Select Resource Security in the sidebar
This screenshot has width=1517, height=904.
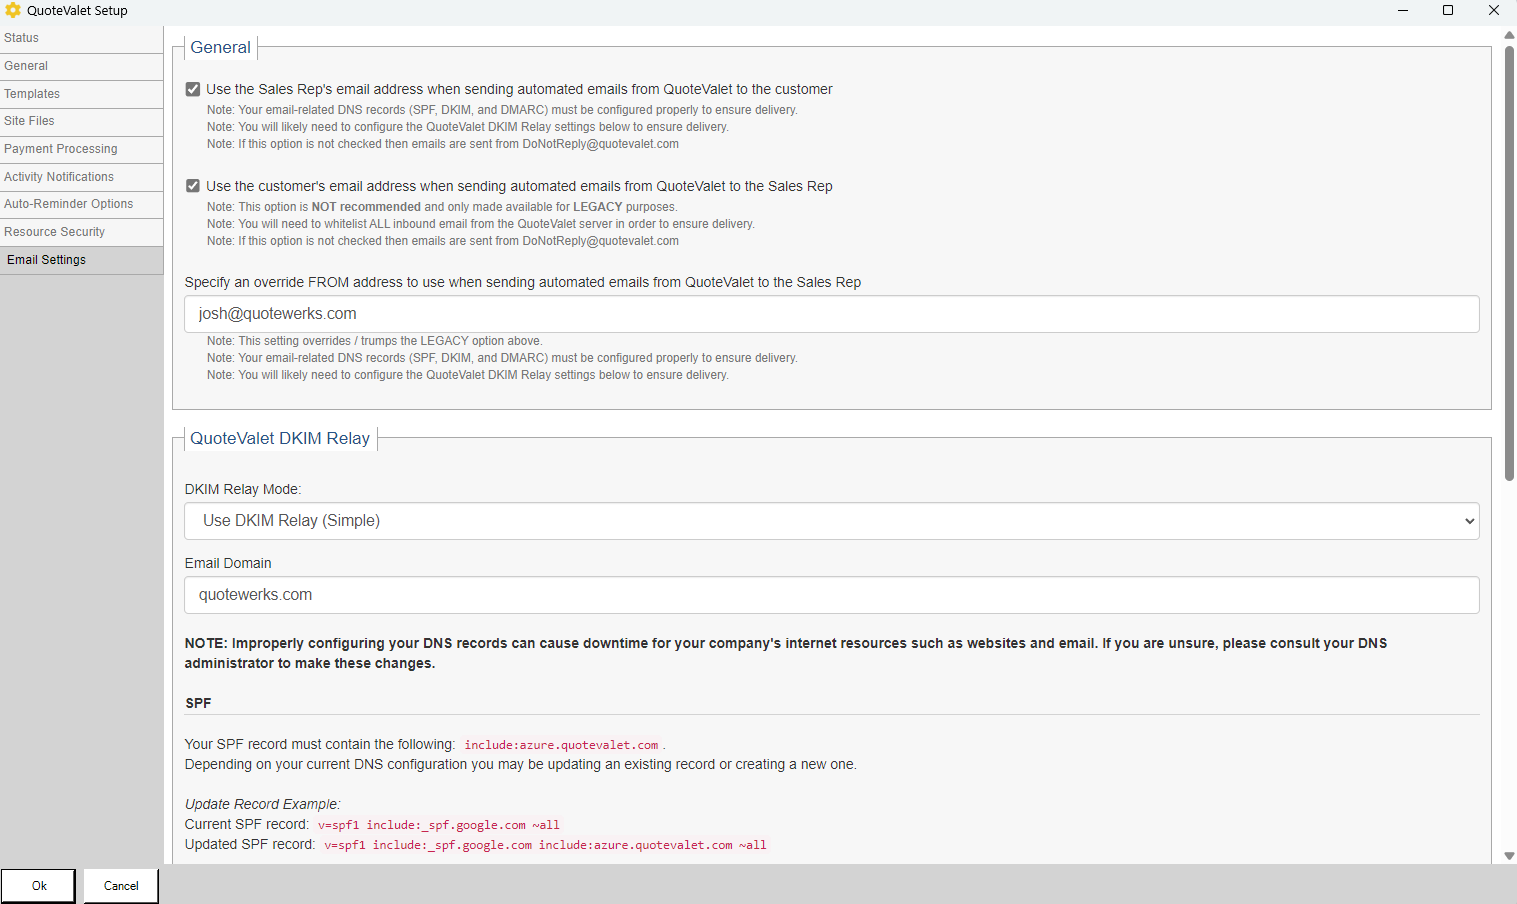pyautogui.click(x=81, y=232)
